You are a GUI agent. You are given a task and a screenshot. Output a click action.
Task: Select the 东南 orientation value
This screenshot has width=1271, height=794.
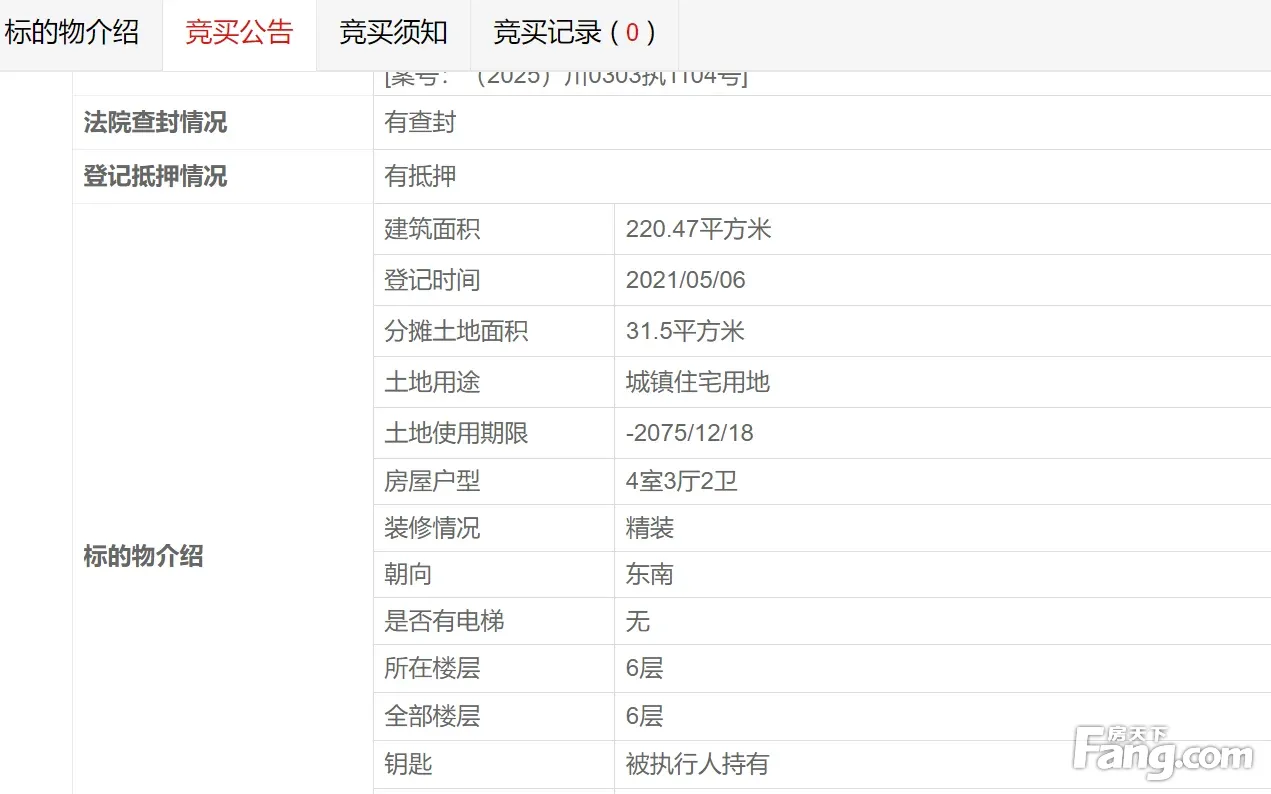(x=650, y=574)
